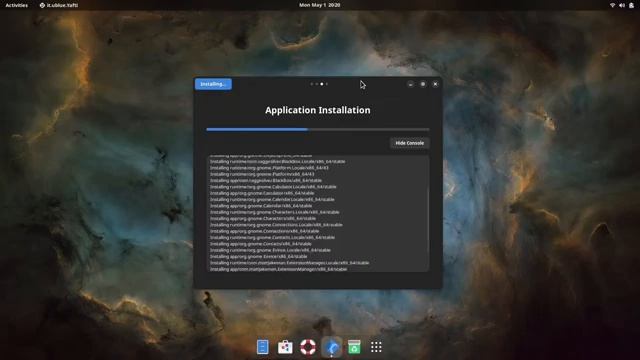640x360 pixels.
Task: Open the it.ublue.Yafti app menu
Action: point(59,5)
